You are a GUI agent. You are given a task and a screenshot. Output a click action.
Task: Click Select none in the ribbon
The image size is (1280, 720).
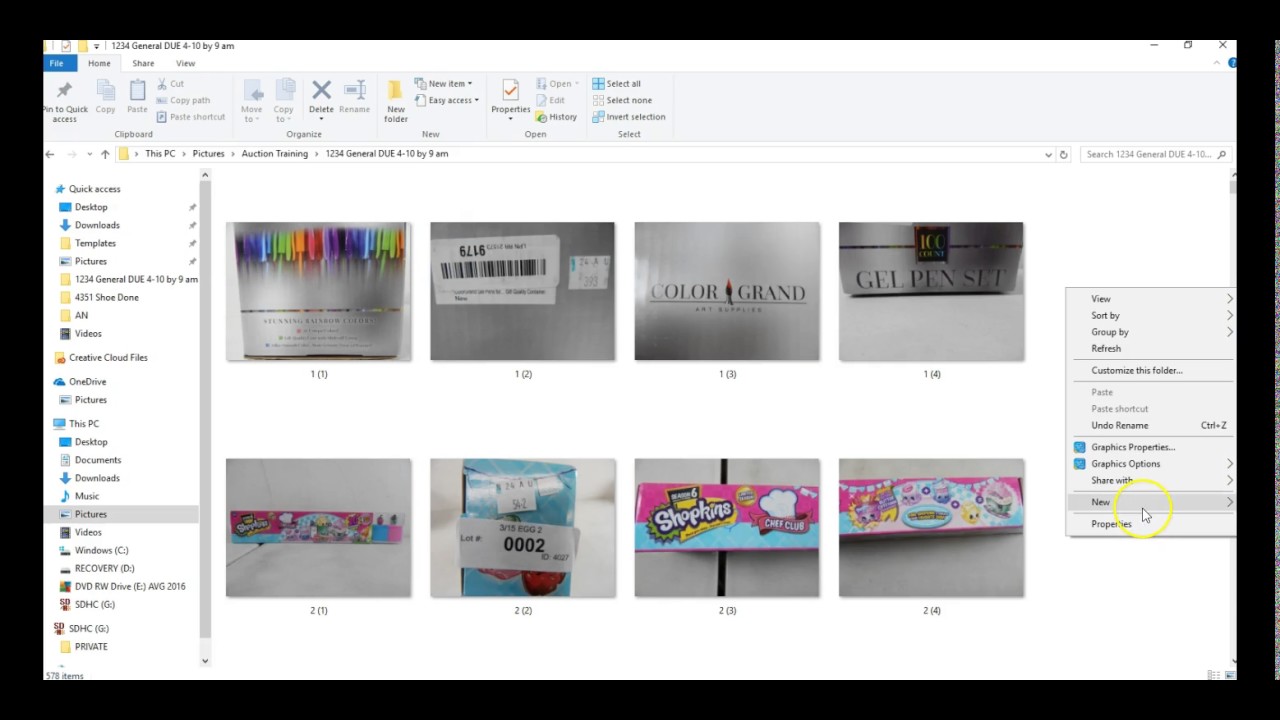621,100
